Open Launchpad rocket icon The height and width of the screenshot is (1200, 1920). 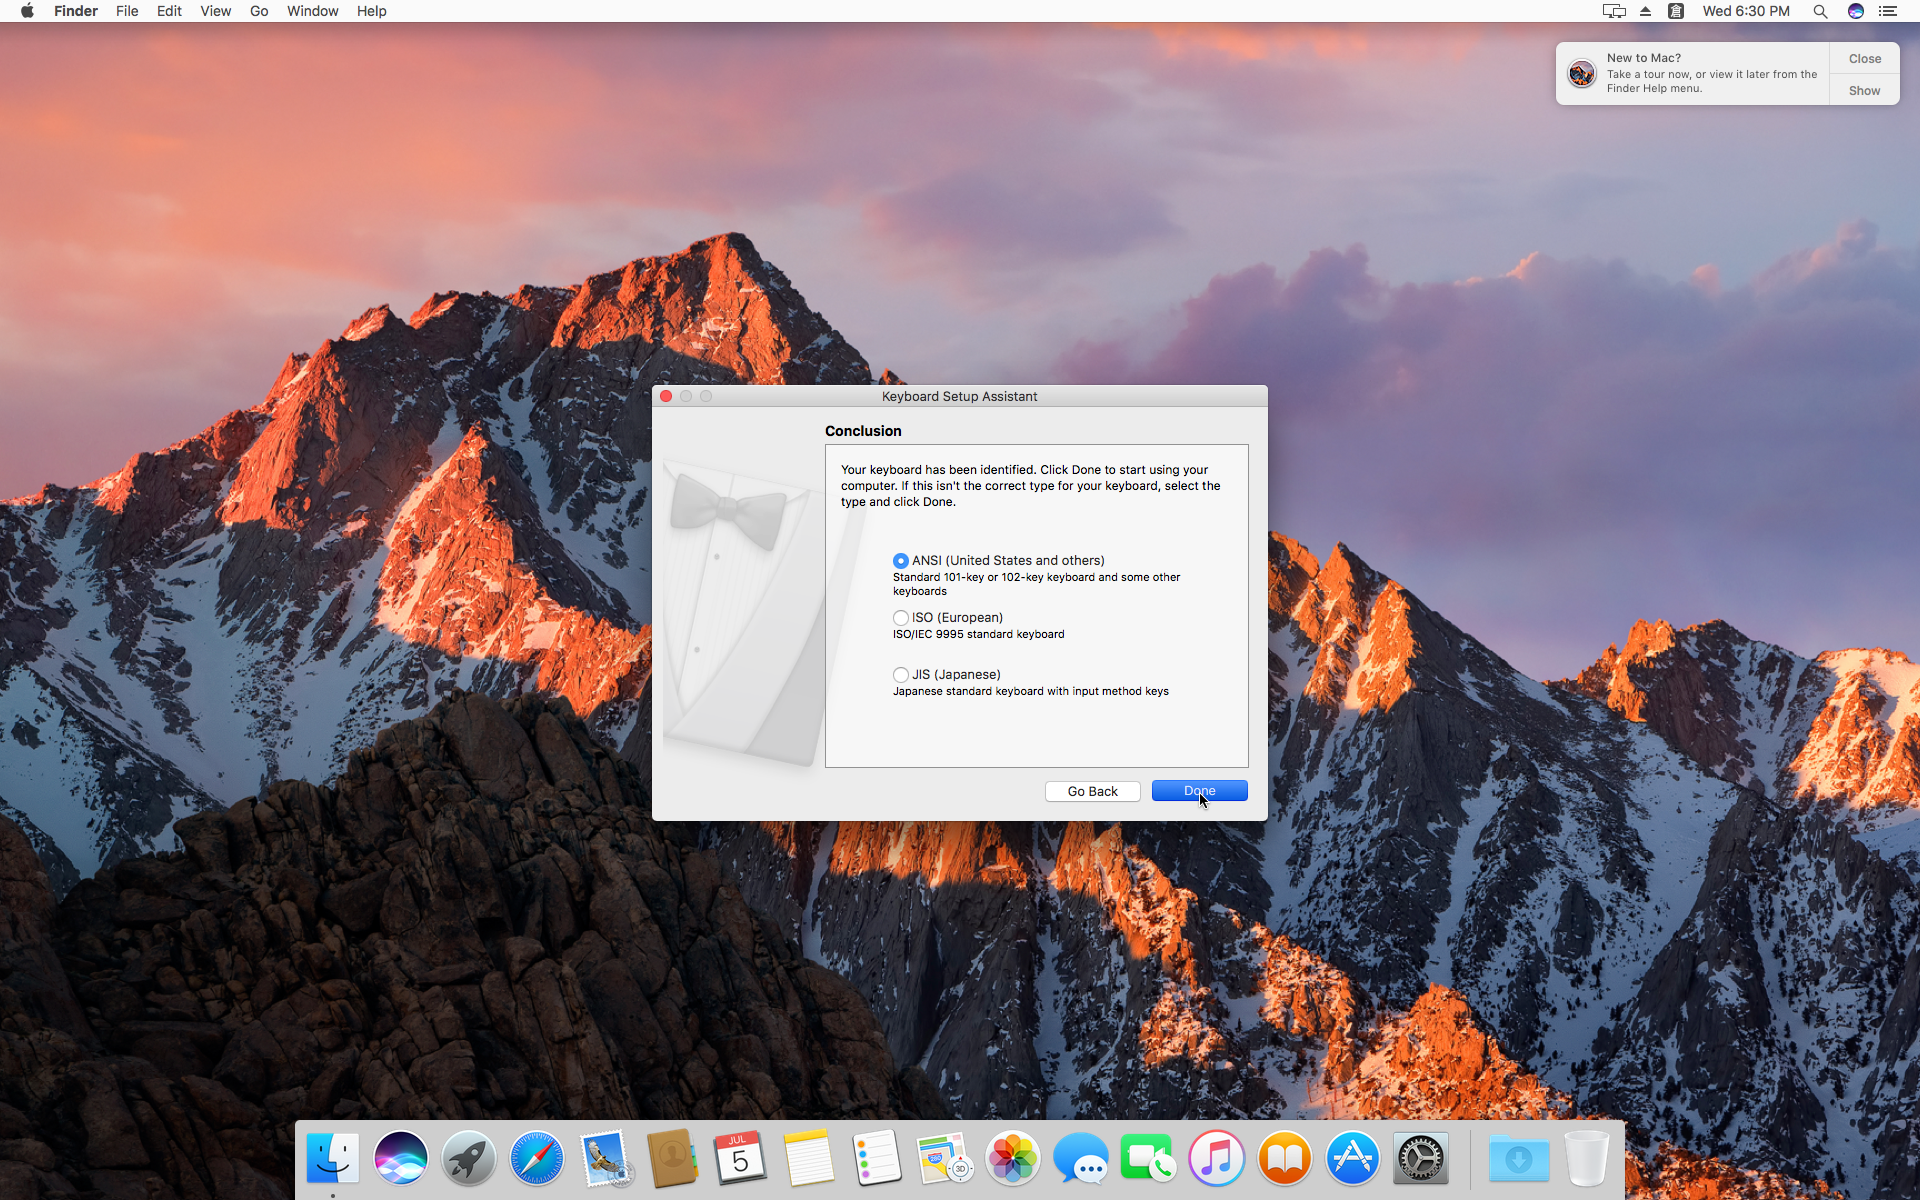coord(469,1158)
